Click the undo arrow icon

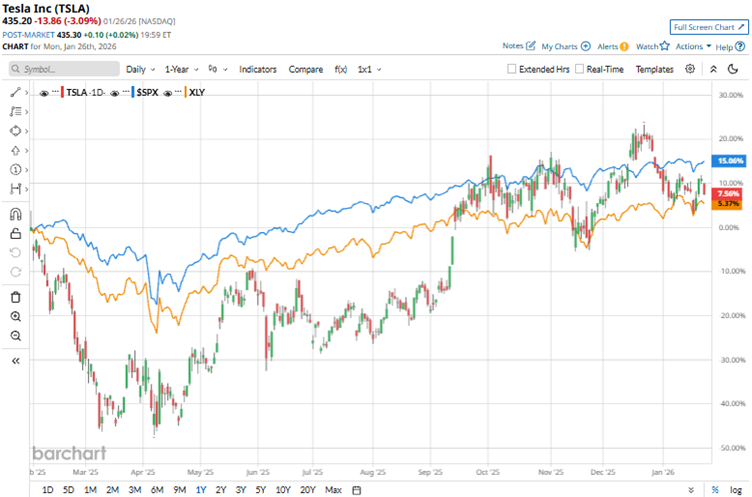tap(15, 253)
